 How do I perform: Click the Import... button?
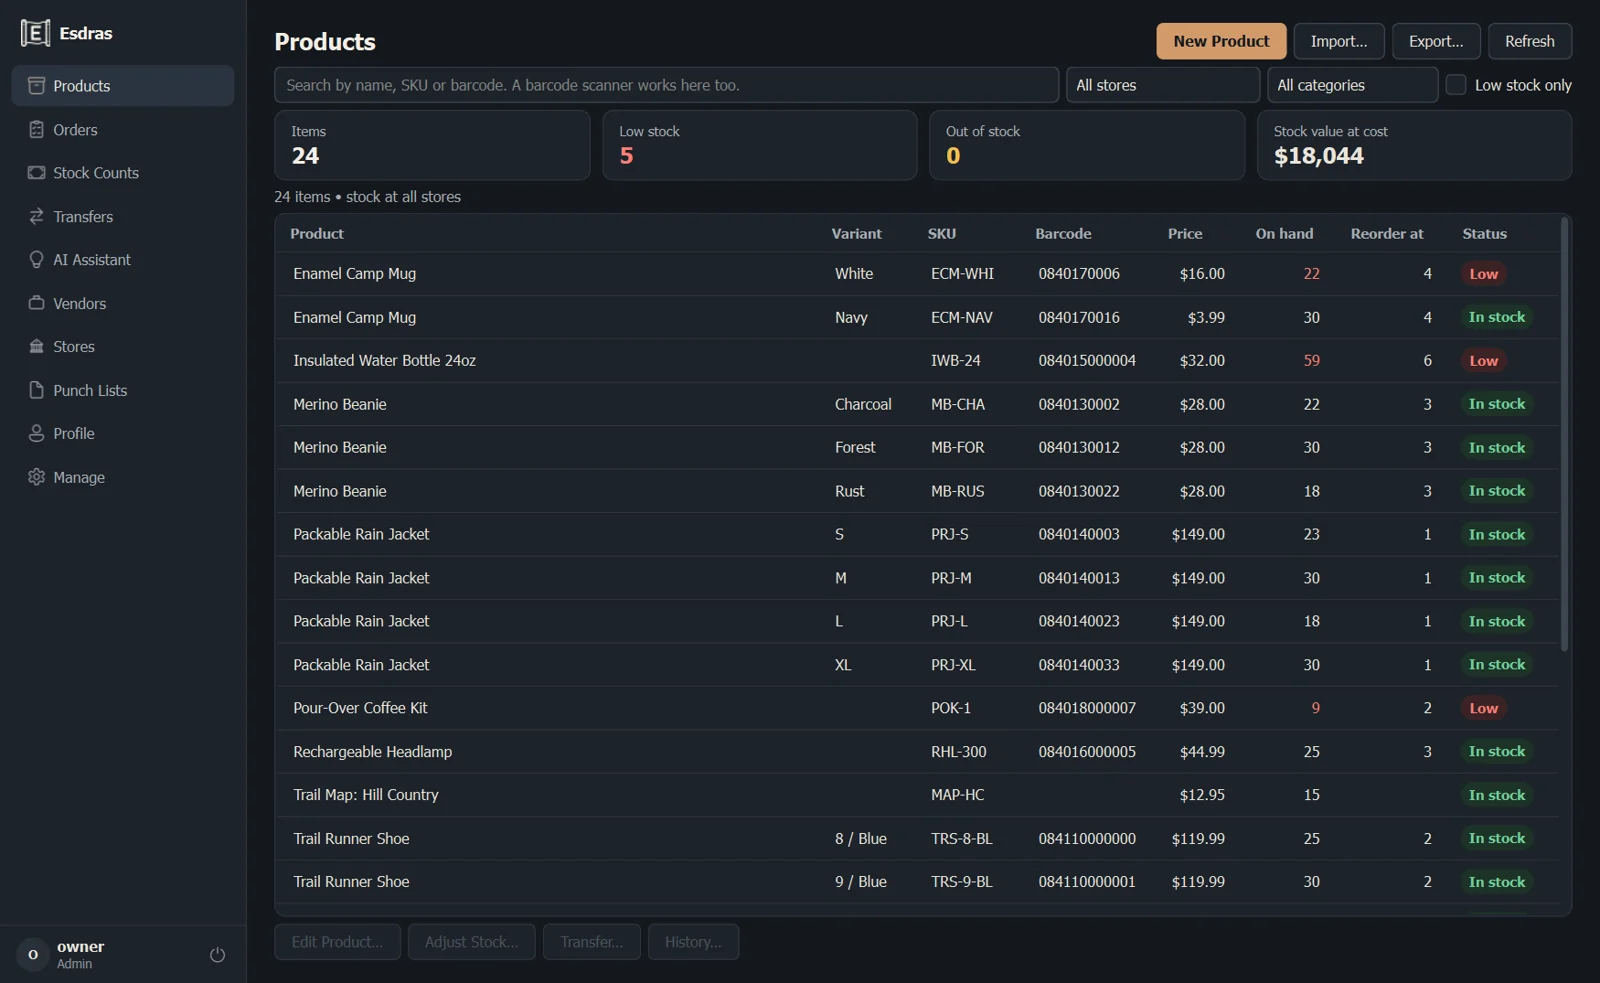point(1339,41)
